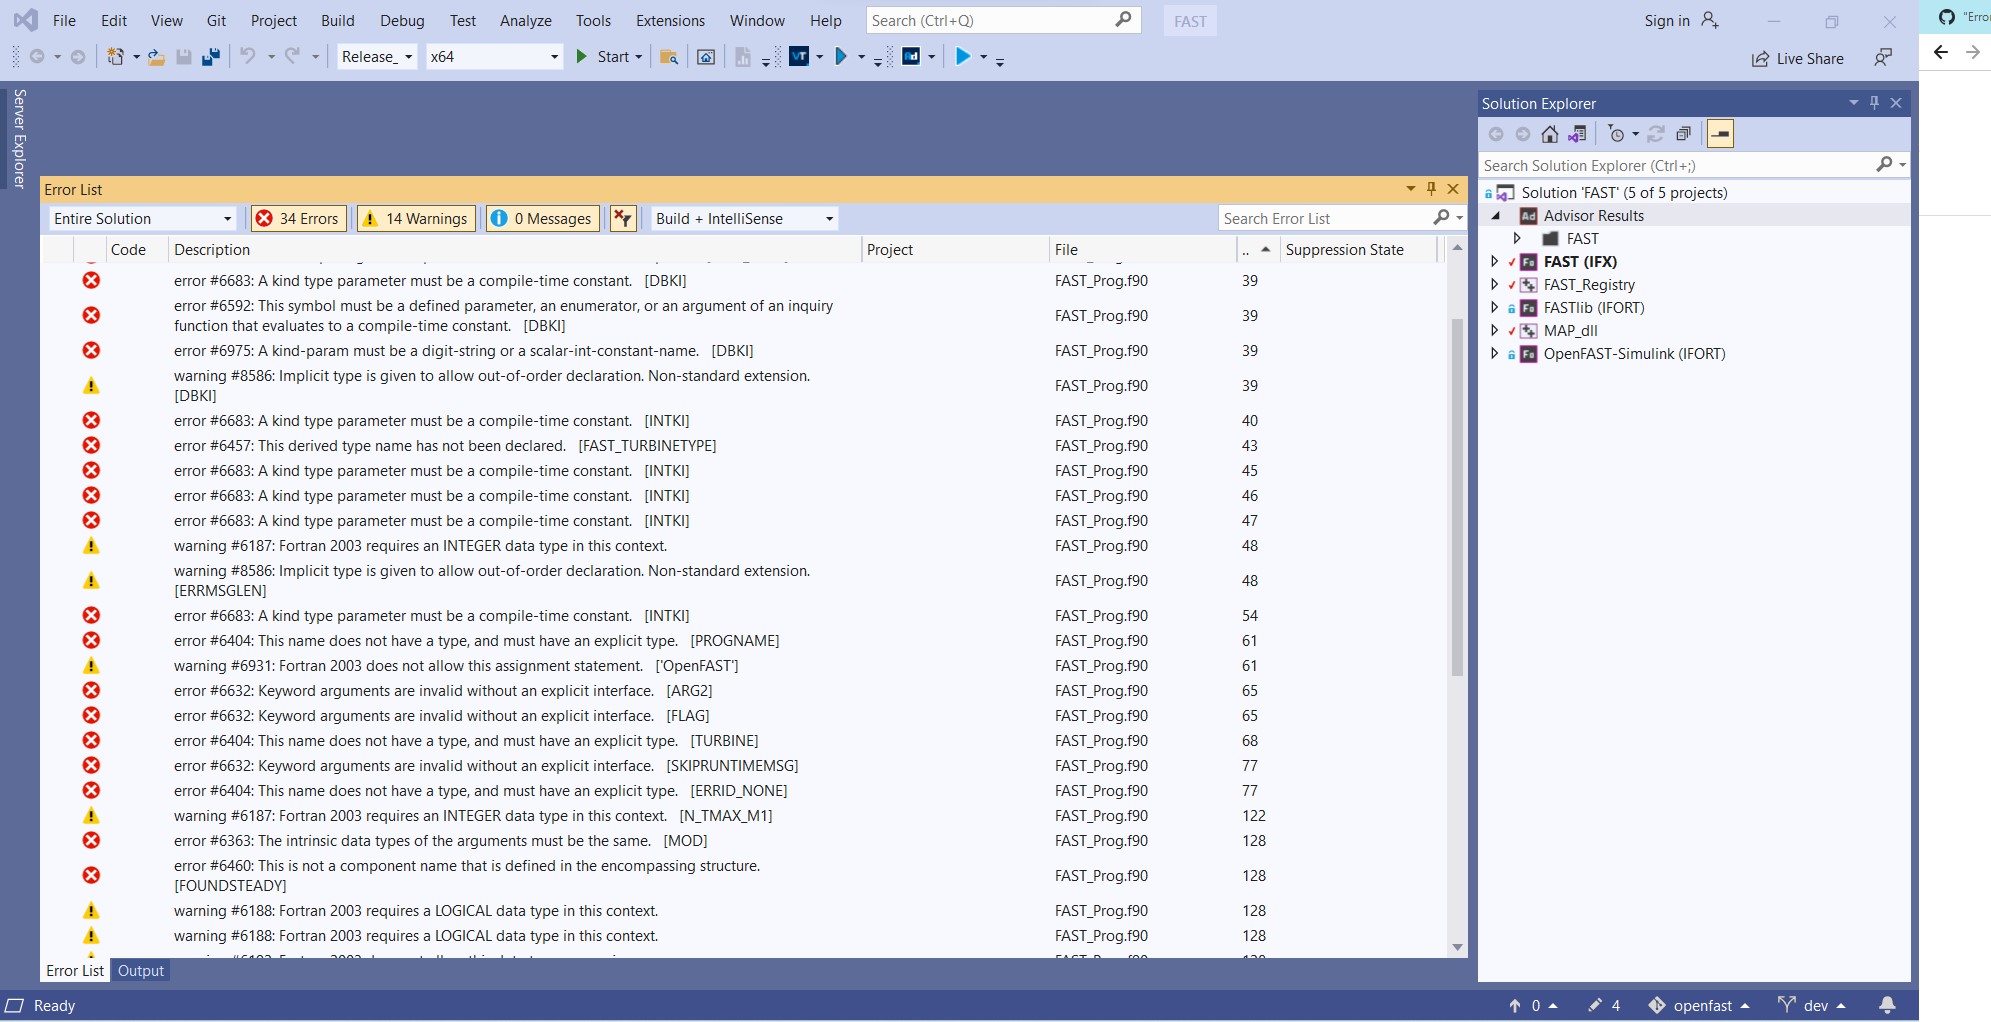Sync Solution Explorer with active document
This screenshot has width=1991, height=1022.
1578,133
